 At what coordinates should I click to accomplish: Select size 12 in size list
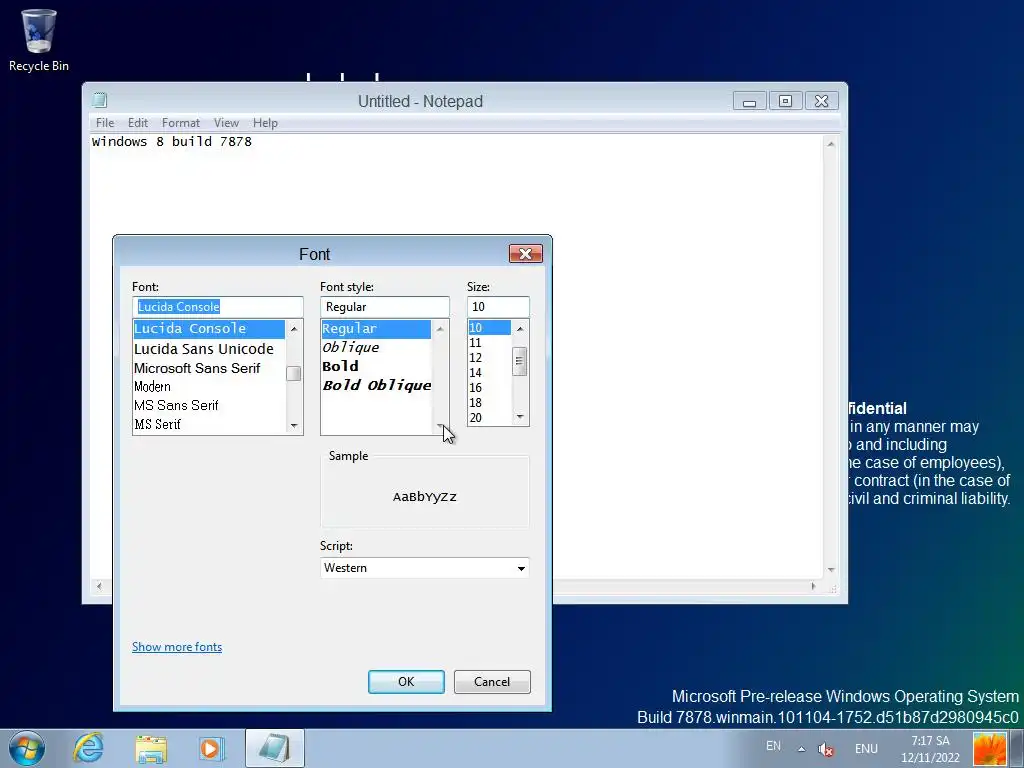(x=489, y=358)
